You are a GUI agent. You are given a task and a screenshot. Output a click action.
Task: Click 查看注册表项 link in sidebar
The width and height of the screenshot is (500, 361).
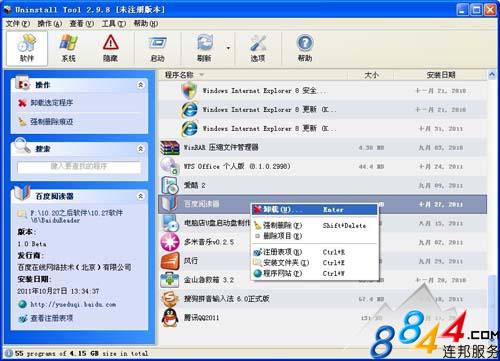point(51,318)
